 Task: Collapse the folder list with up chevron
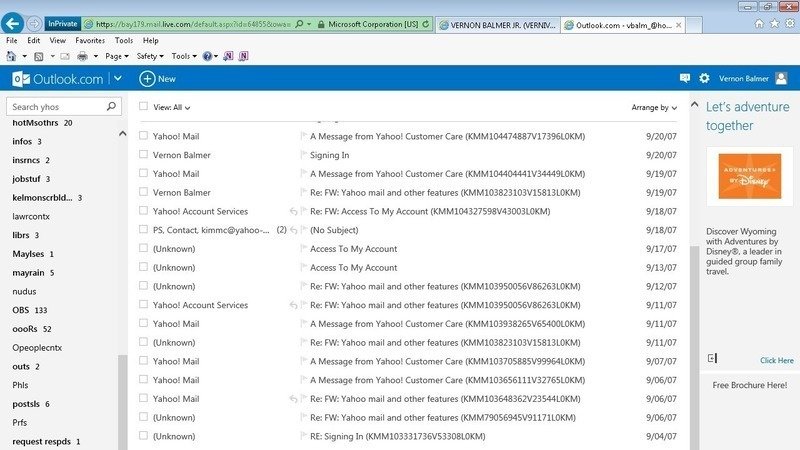(122, 134)
